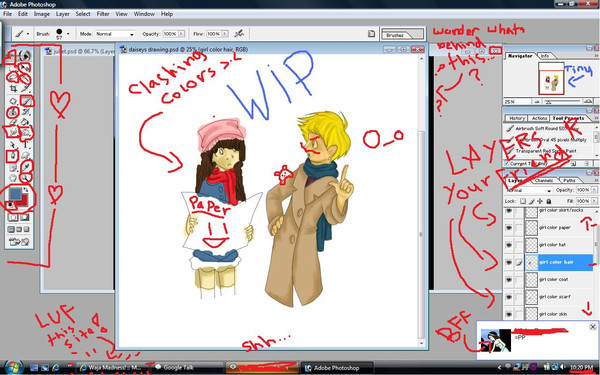The image size is (600, 375).
Task: Toggle Current Tool Only checkbox
Action: 507,163
